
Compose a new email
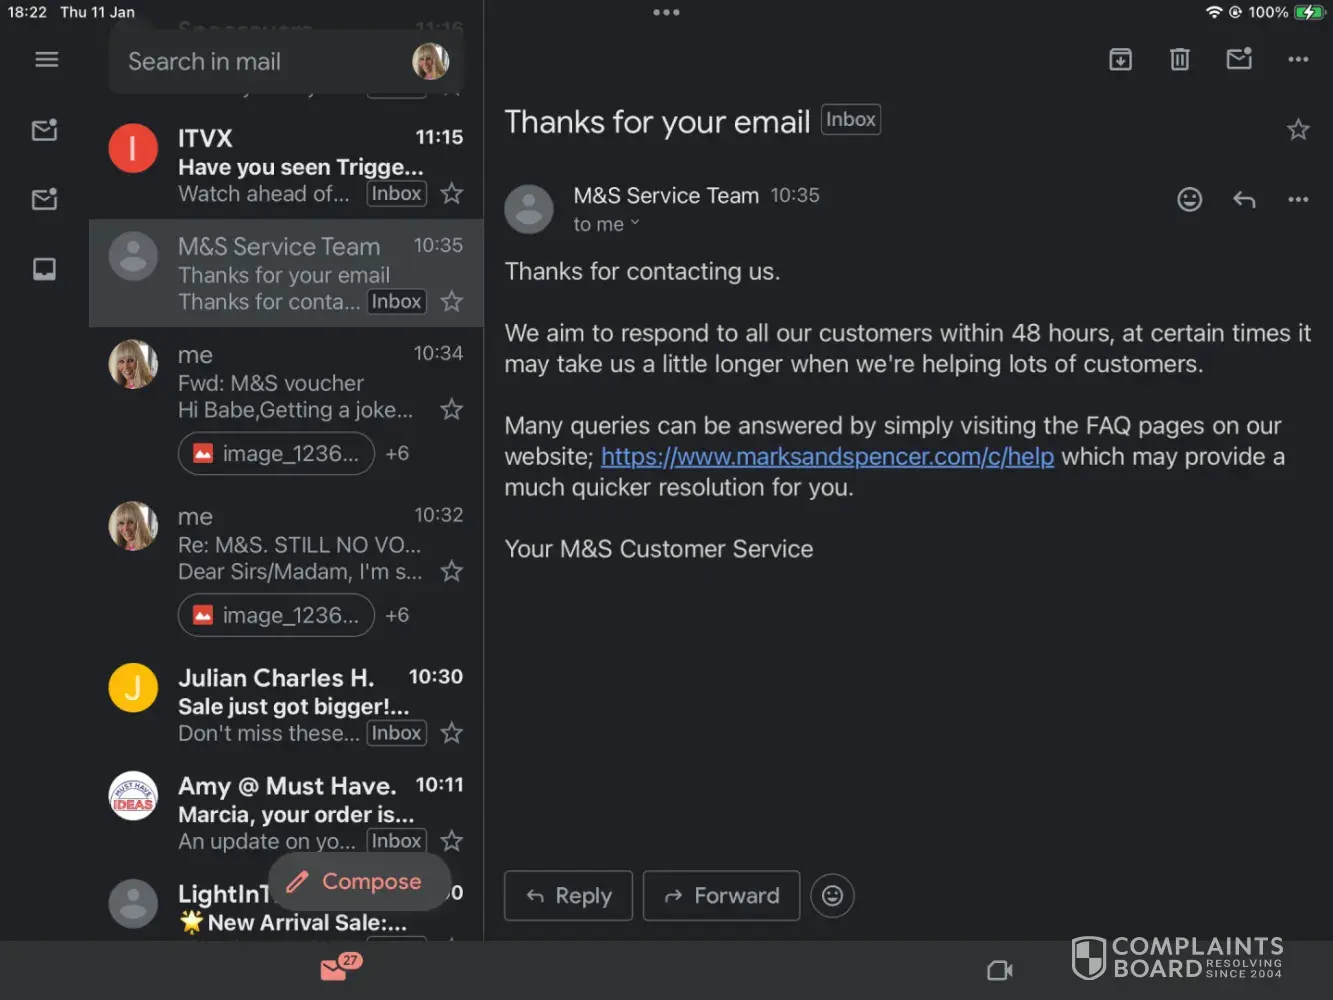[355, 881]
